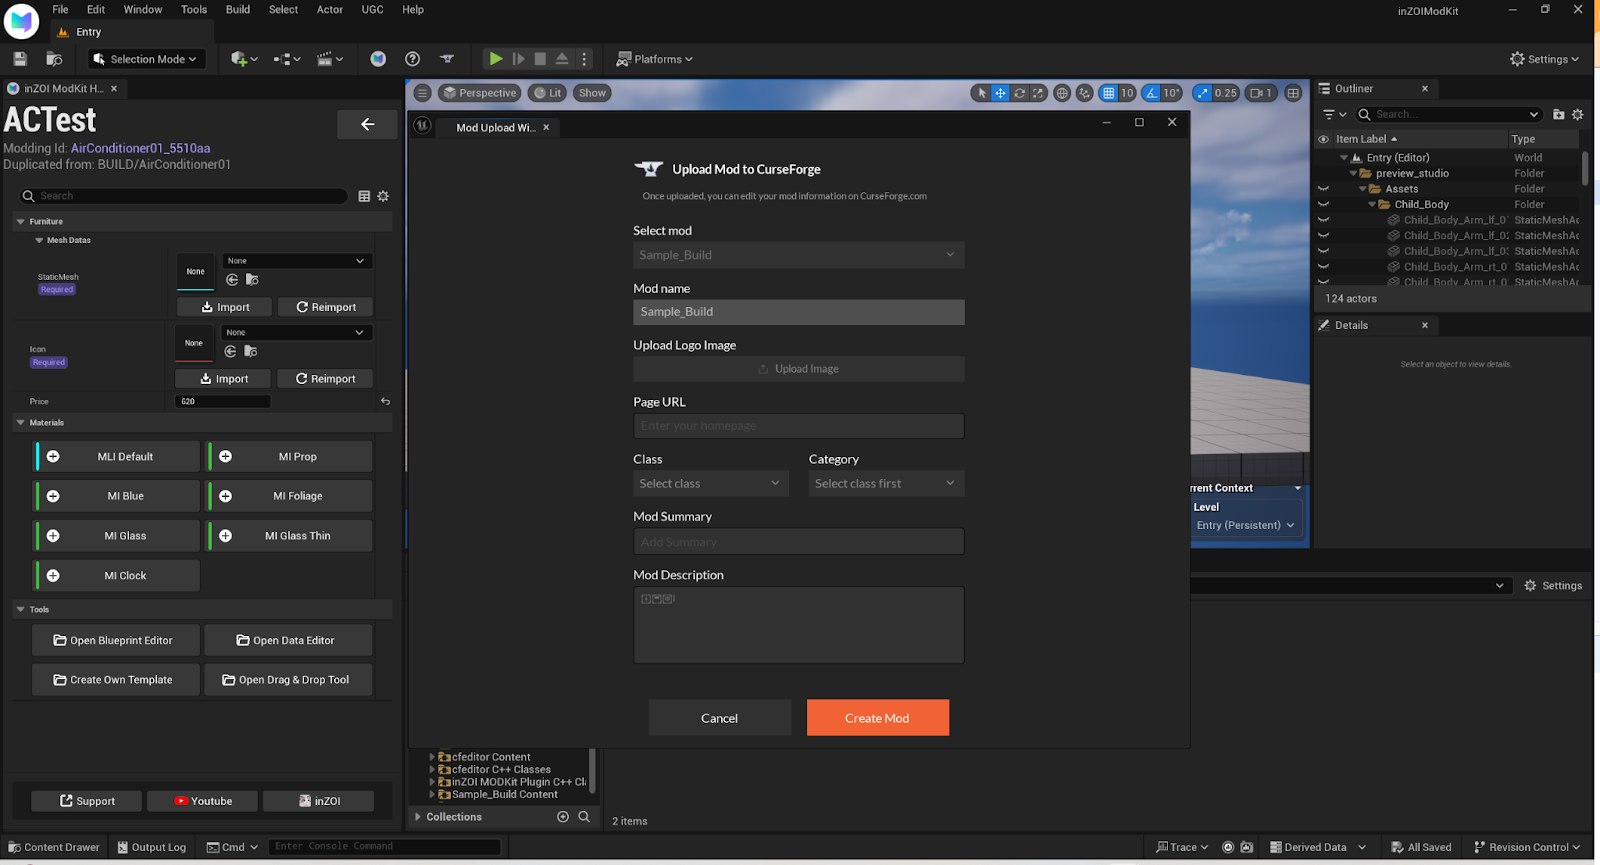Click the Mod Summary input field

[798, 542]
